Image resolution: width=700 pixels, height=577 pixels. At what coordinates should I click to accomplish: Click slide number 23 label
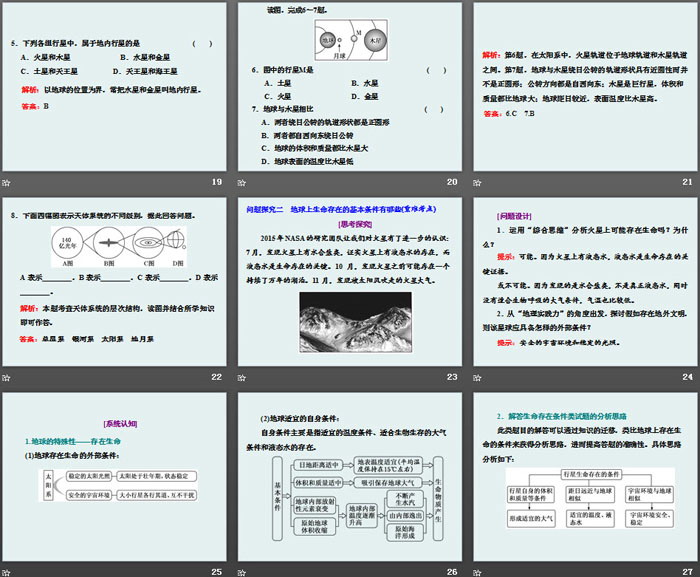click(452, 377)
